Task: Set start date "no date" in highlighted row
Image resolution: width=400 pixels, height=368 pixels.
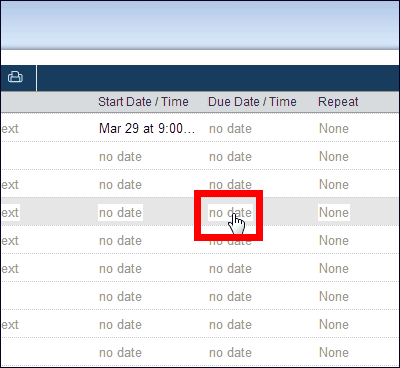Action: pyautogui.click(x=120, y=213)
